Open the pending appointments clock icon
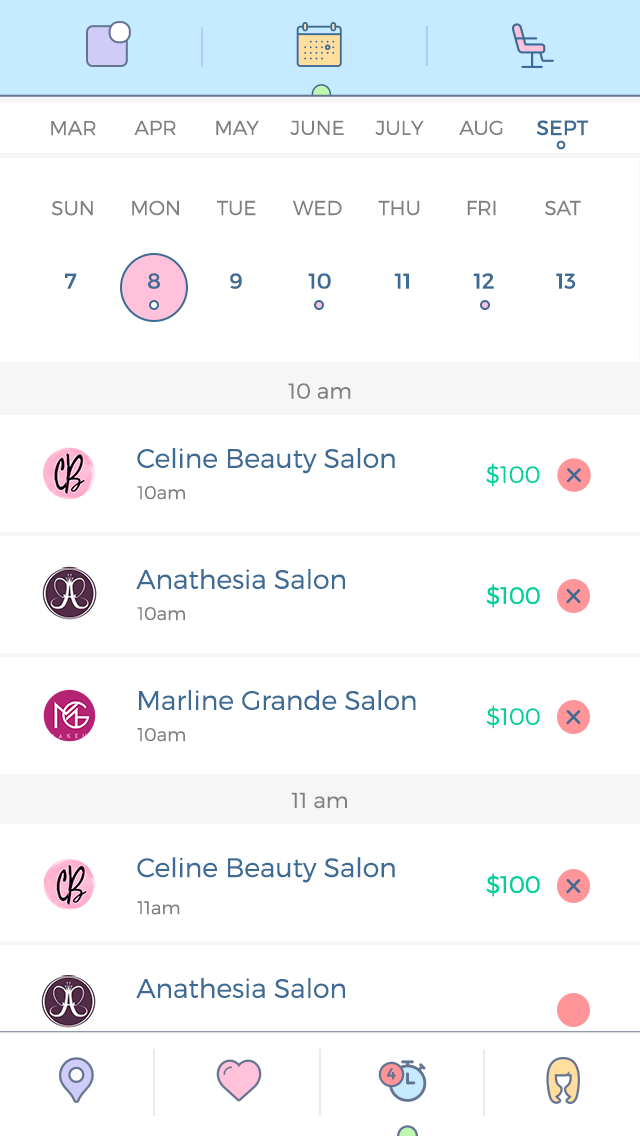This screenshot has width=640, height=1136. [x=403, y=1081]
